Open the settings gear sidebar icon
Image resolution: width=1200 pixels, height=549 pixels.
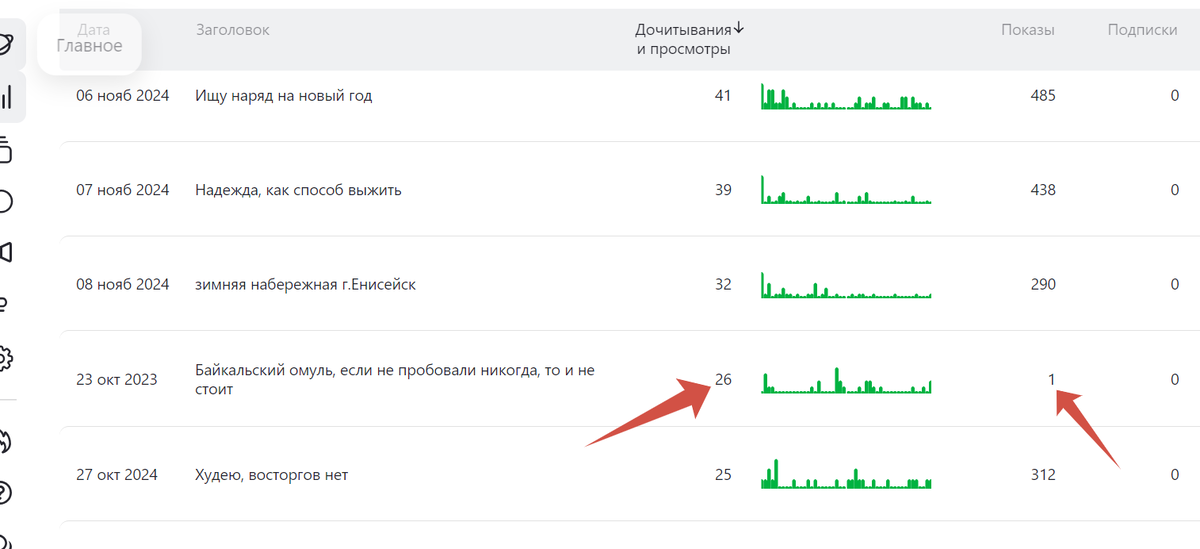(6, 357)
